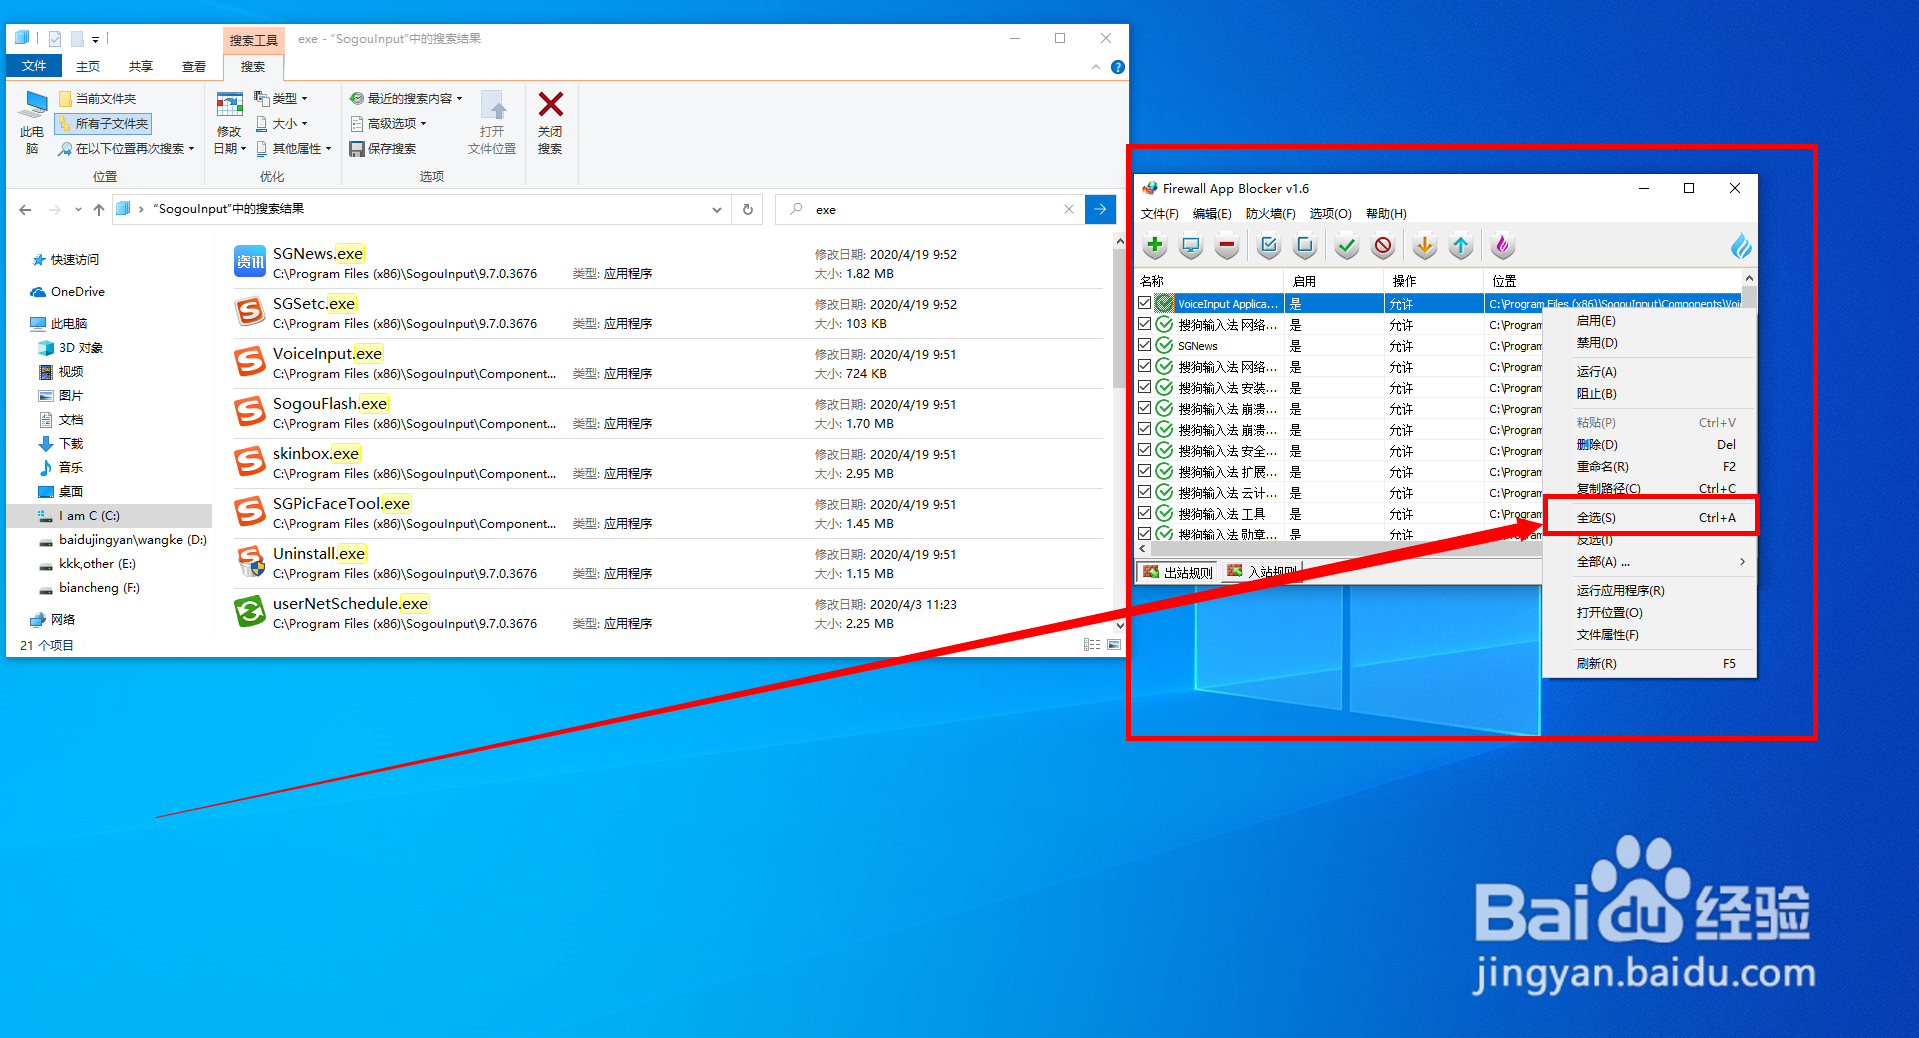Click the Explorer Back arrow
The image size is (1919, 1038).
click(x=25, y=209)
